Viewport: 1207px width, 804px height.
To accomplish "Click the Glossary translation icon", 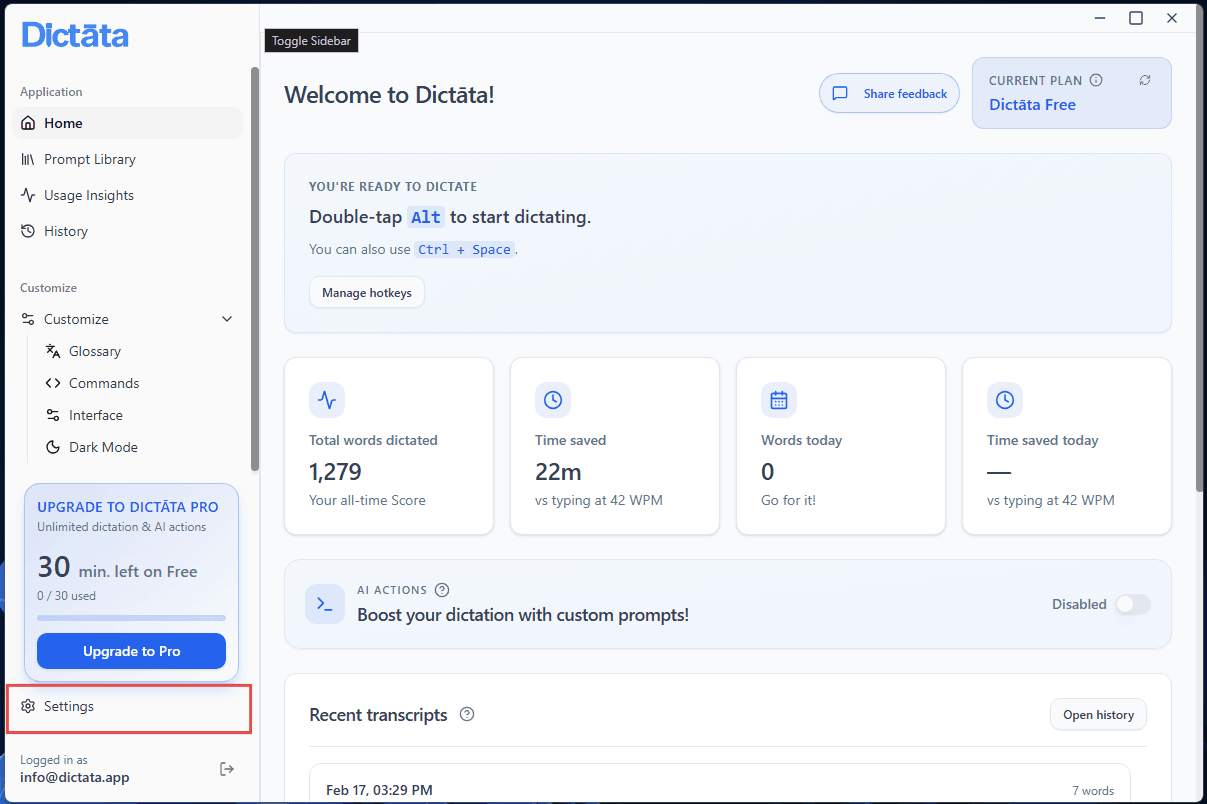I will (53, 351).
